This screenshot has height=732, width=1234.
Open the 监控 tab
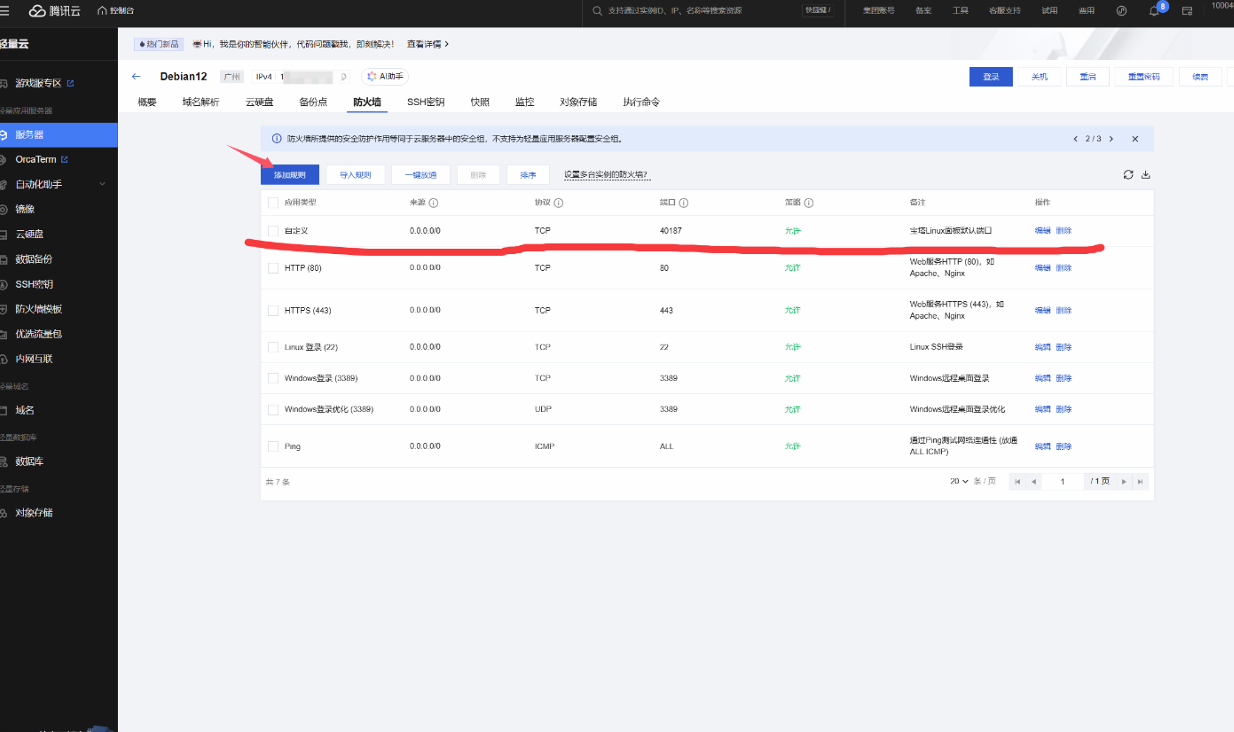pyautogui.click(x=524, y=102)
